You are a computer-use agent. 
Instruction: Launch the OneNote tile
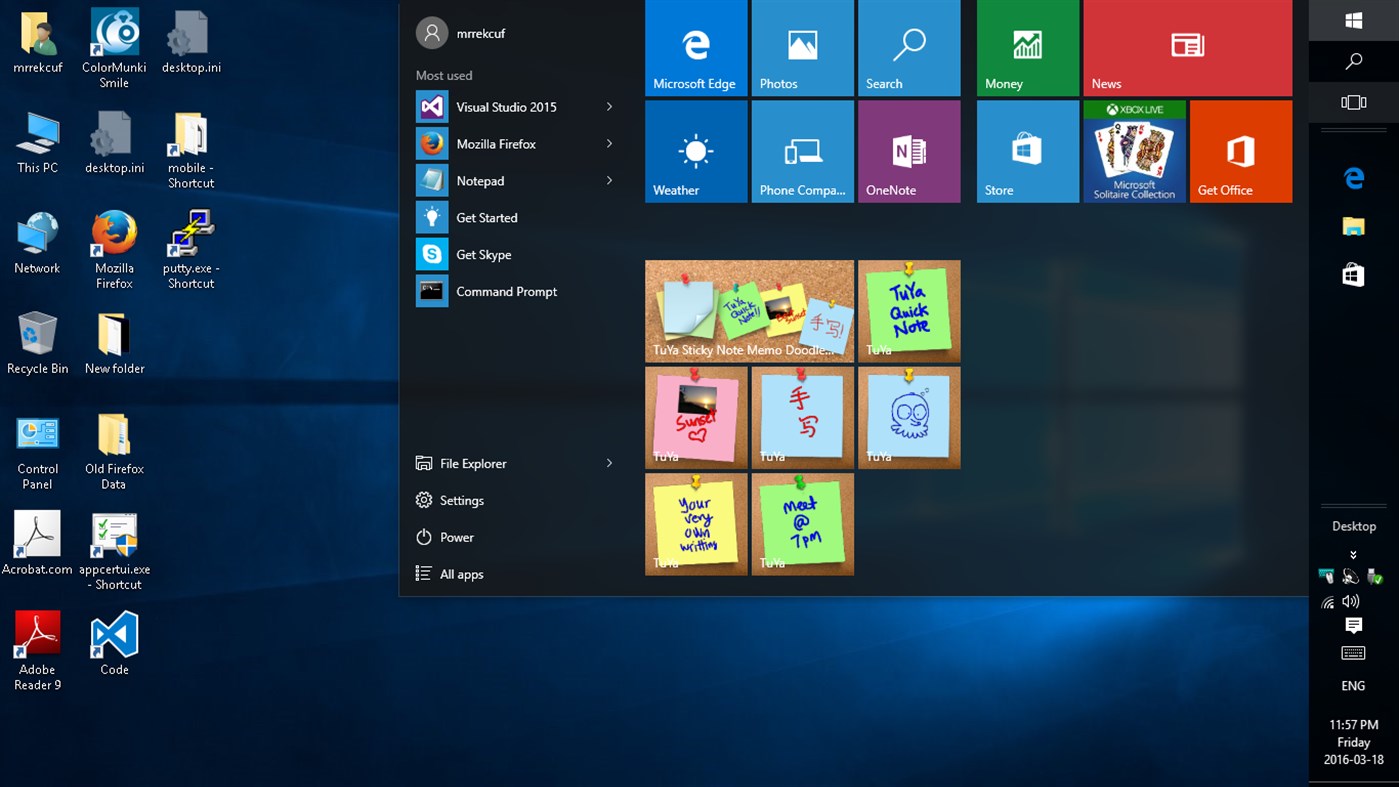909,151
